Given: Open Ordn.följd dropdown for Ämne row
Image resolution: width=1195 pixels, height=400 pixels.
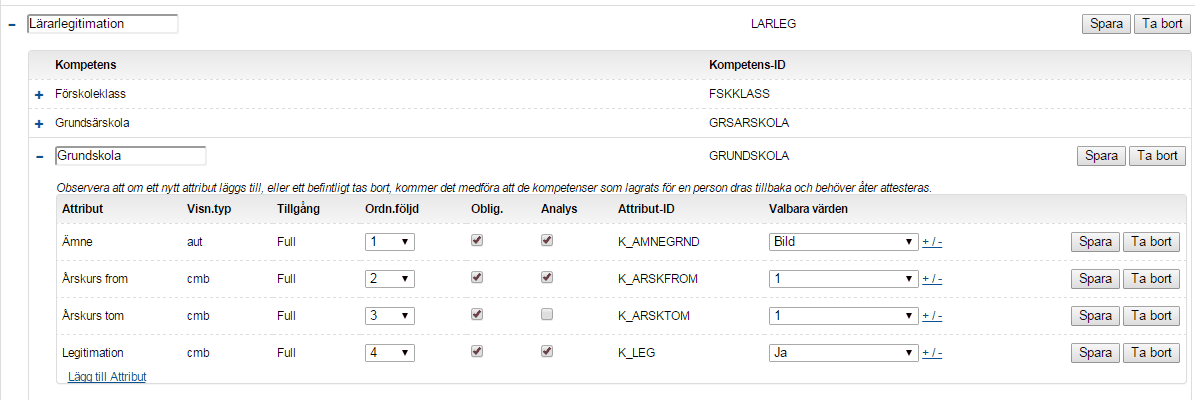Looking at the screenshot, I should pos(390,242).
